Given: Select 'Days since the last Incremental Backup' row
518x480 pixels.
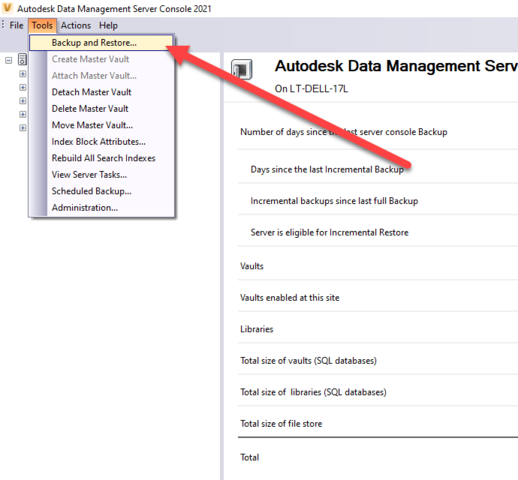Looking at the screenshot, I should (x=378, y=169).
